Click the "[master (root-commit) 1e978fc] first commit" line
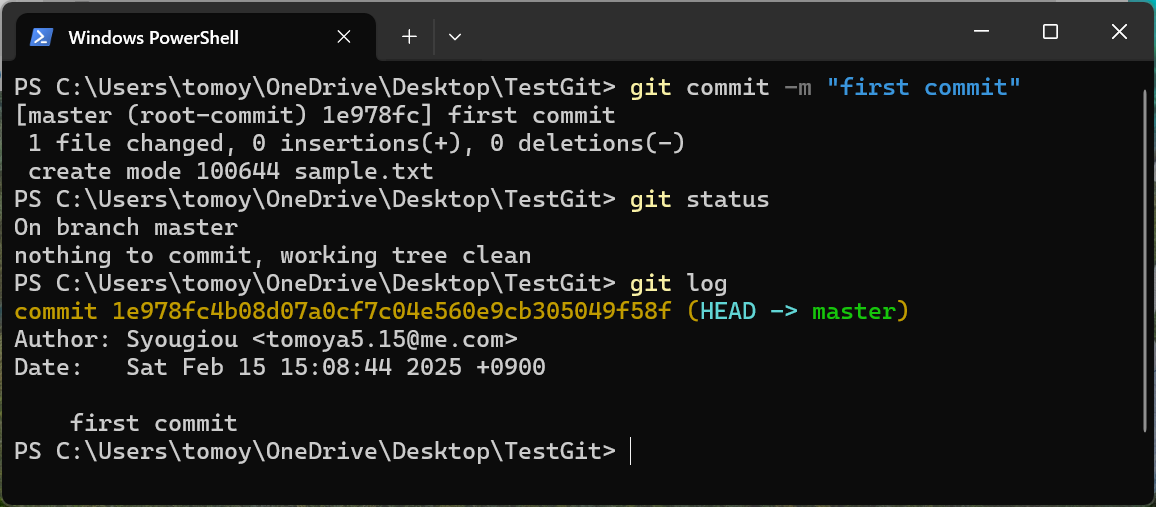The height and width of the screenshot is (507, 1156). pyautogui.click(x=315, y=116)
